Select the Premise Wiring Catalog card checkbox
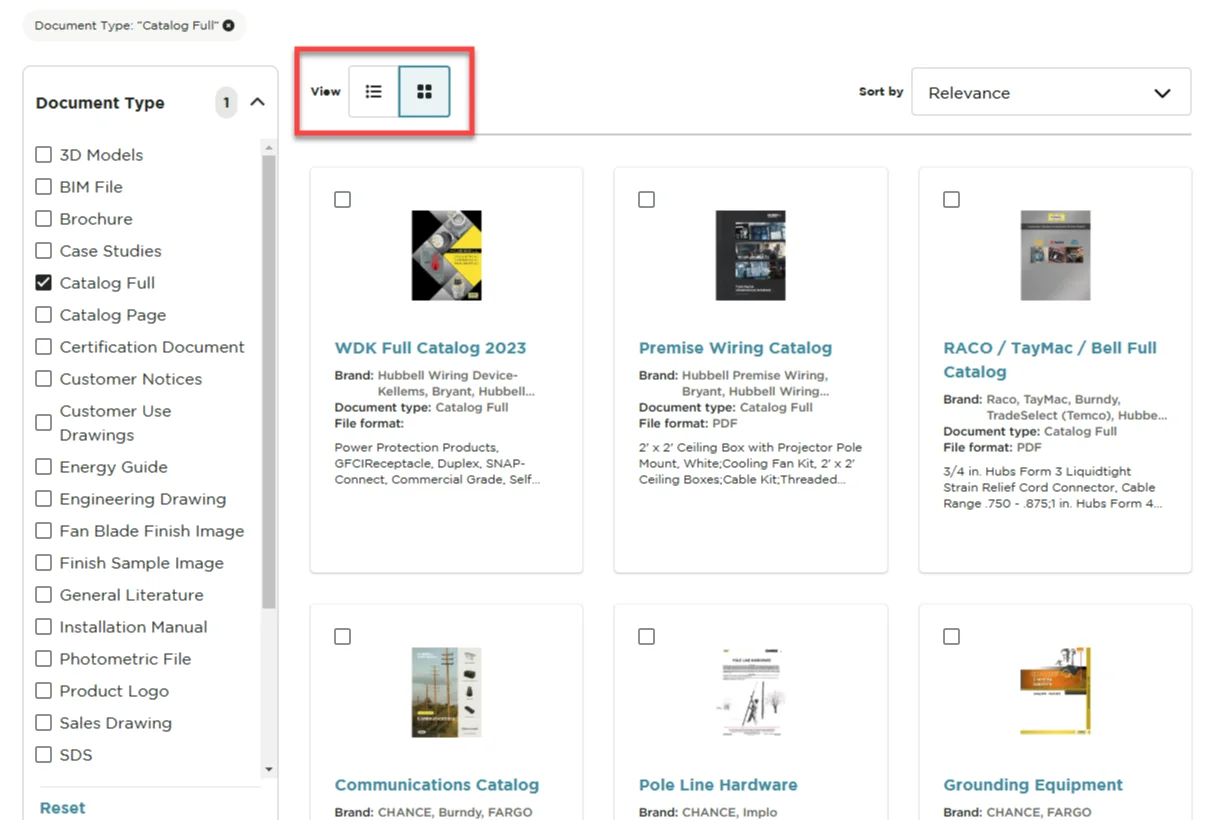The image size is (1211, 820). (x=646, y=200)
